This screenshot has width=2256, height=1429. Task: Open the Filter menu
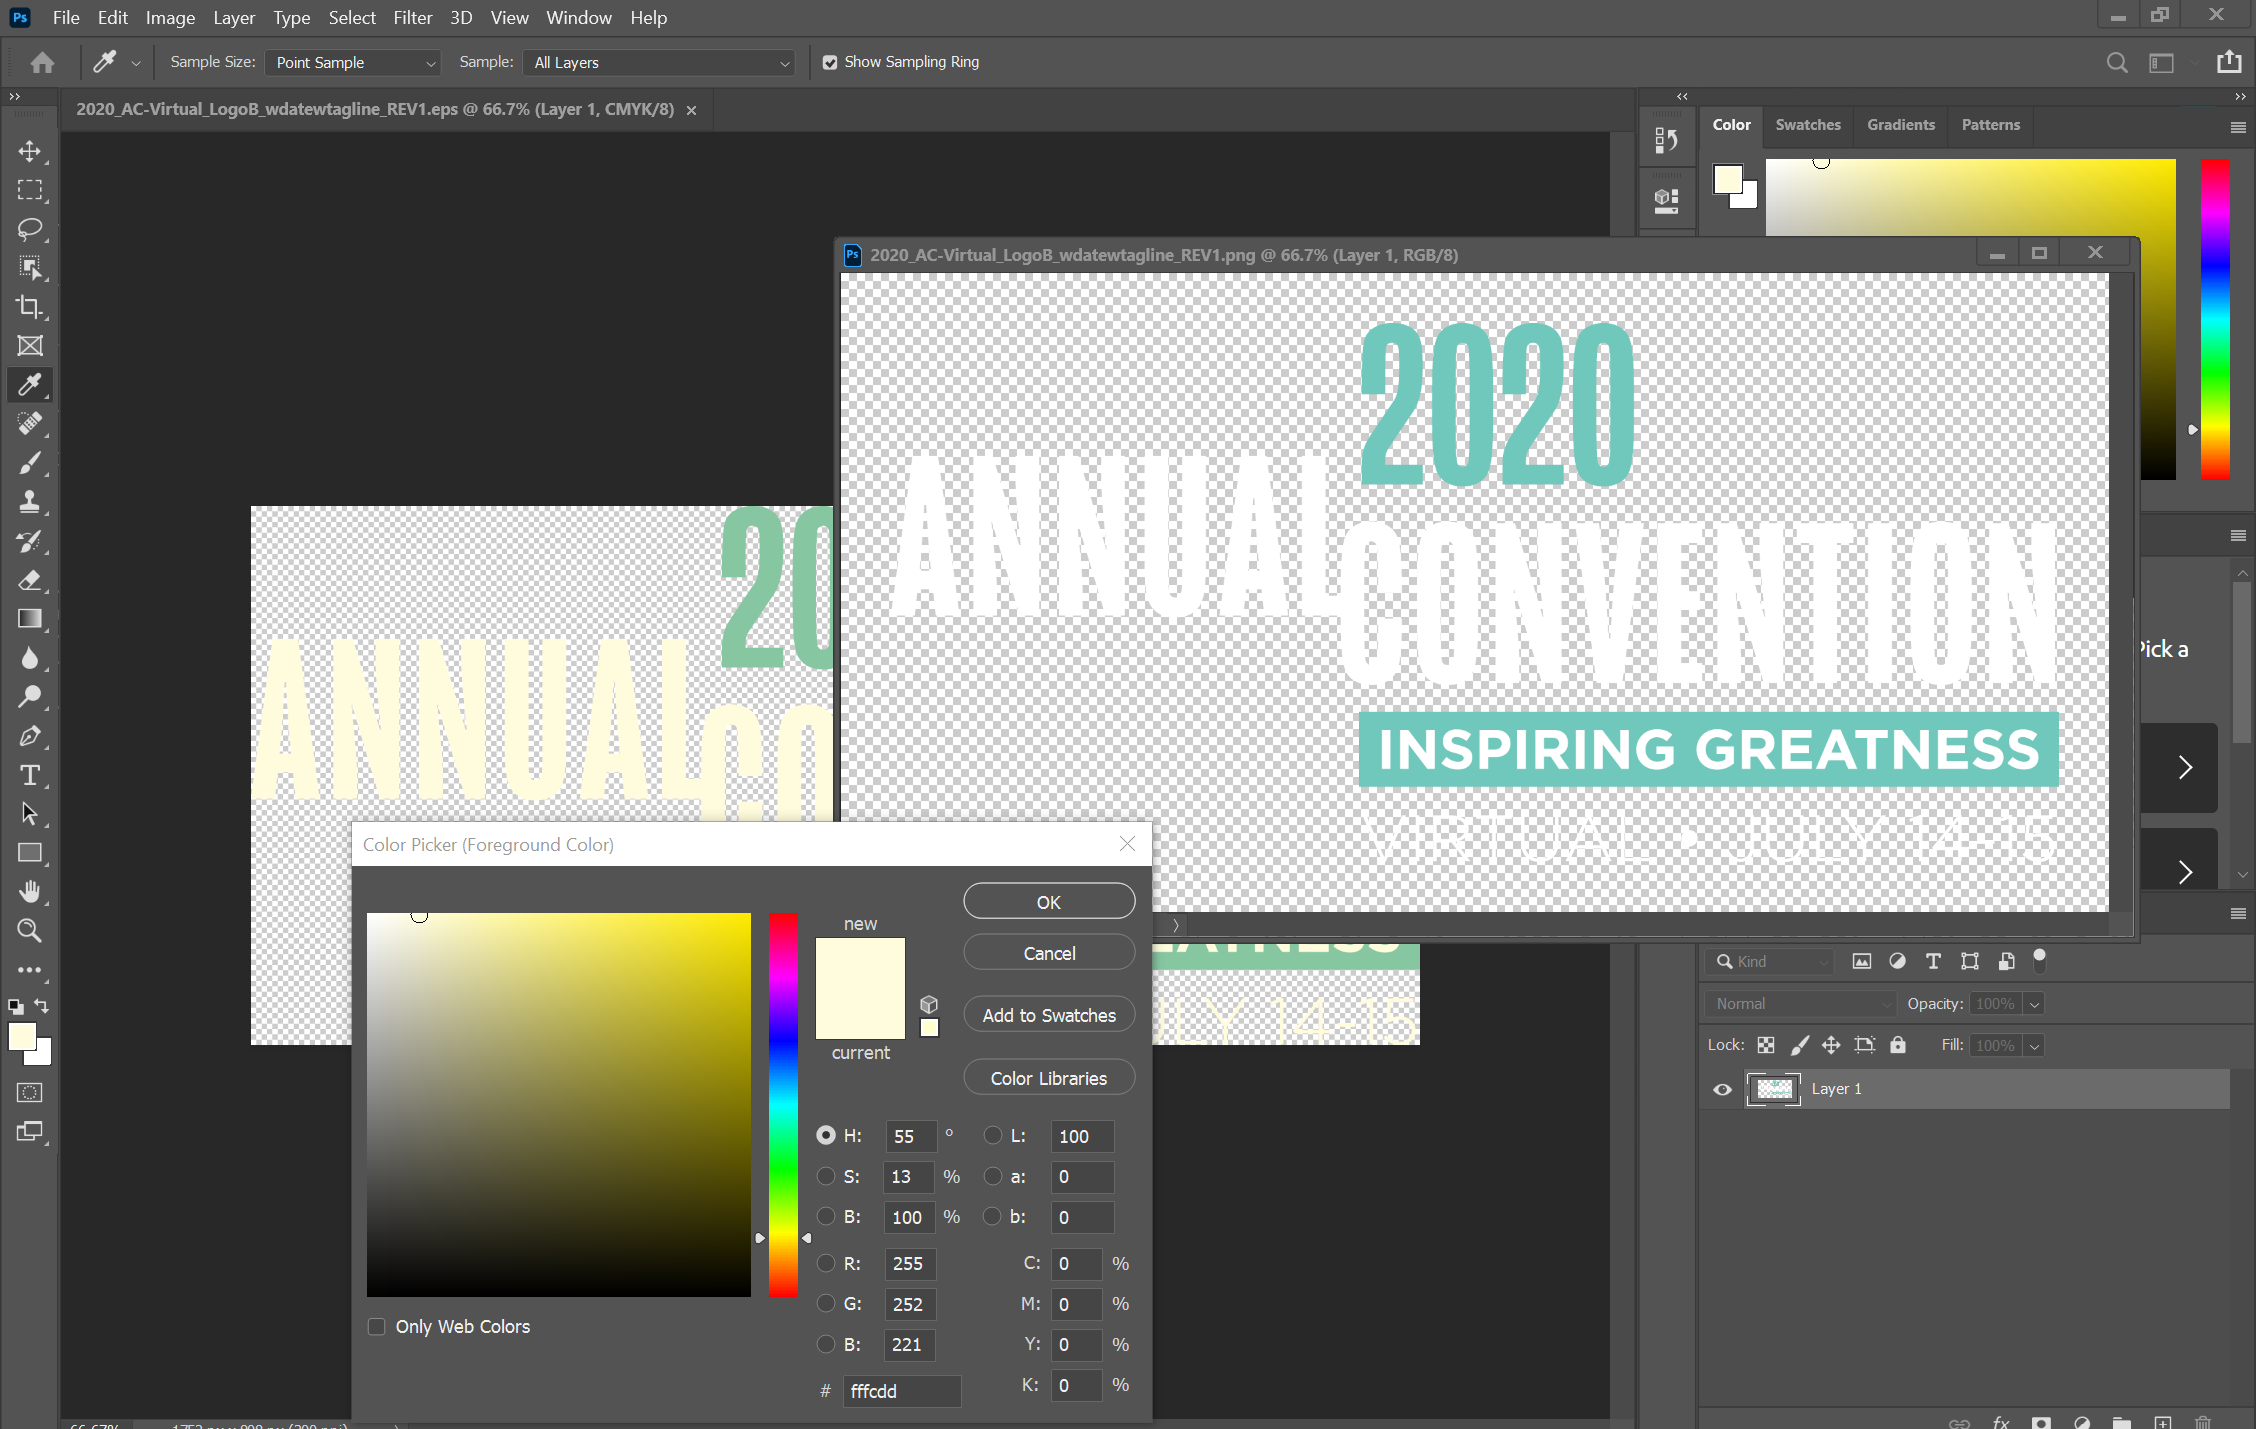coord(412,18)
